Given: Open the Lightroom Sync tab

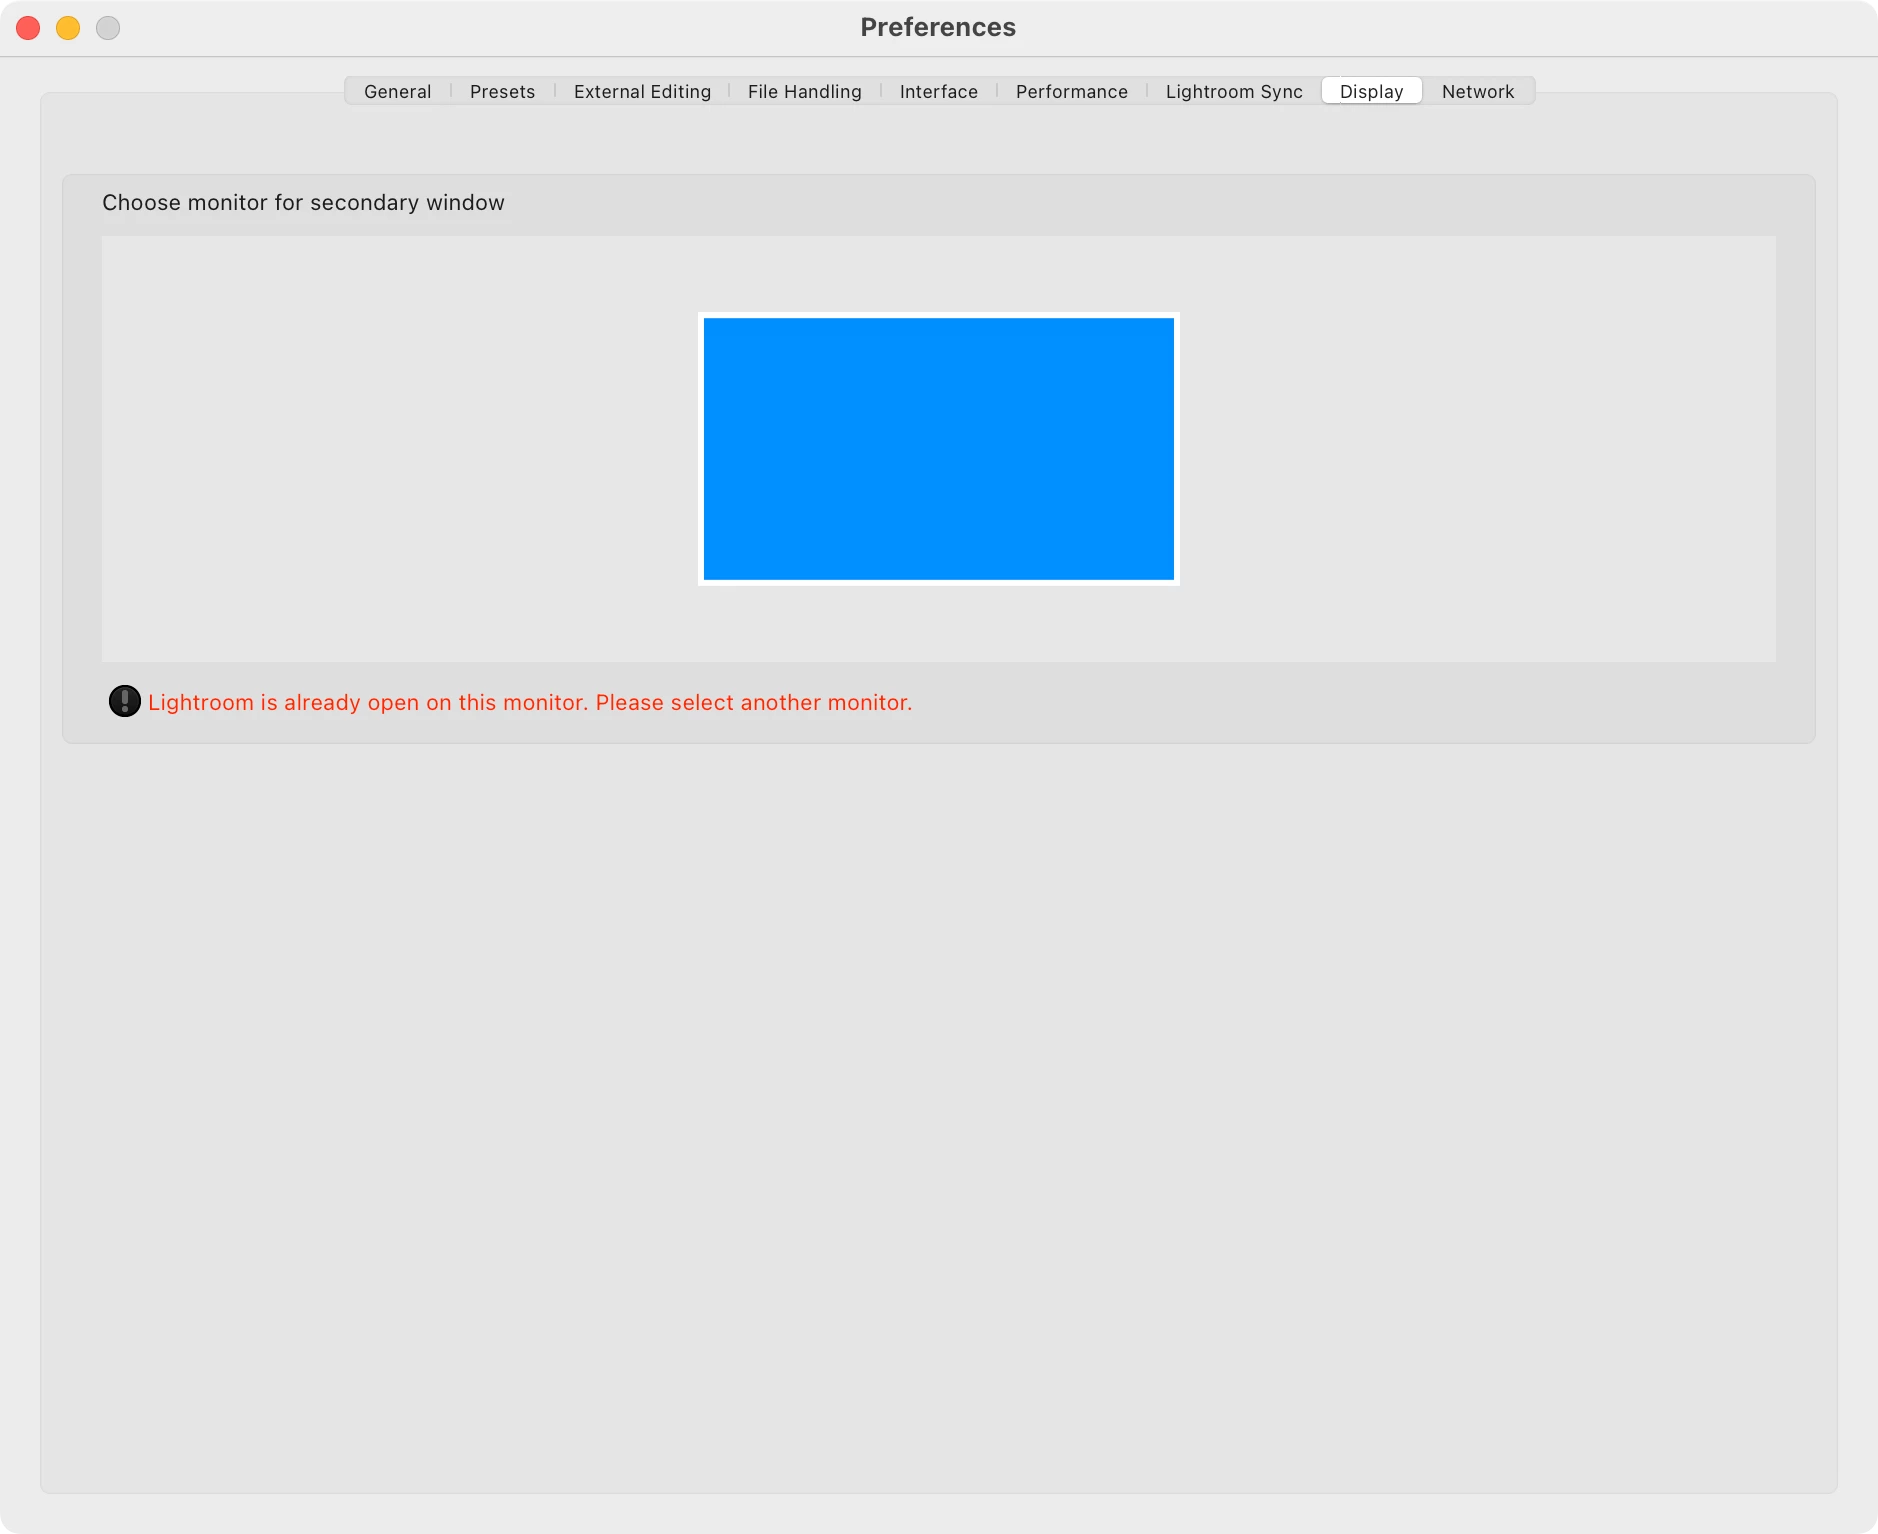Looking at the screenshot, I should [x=1234, y=91].
